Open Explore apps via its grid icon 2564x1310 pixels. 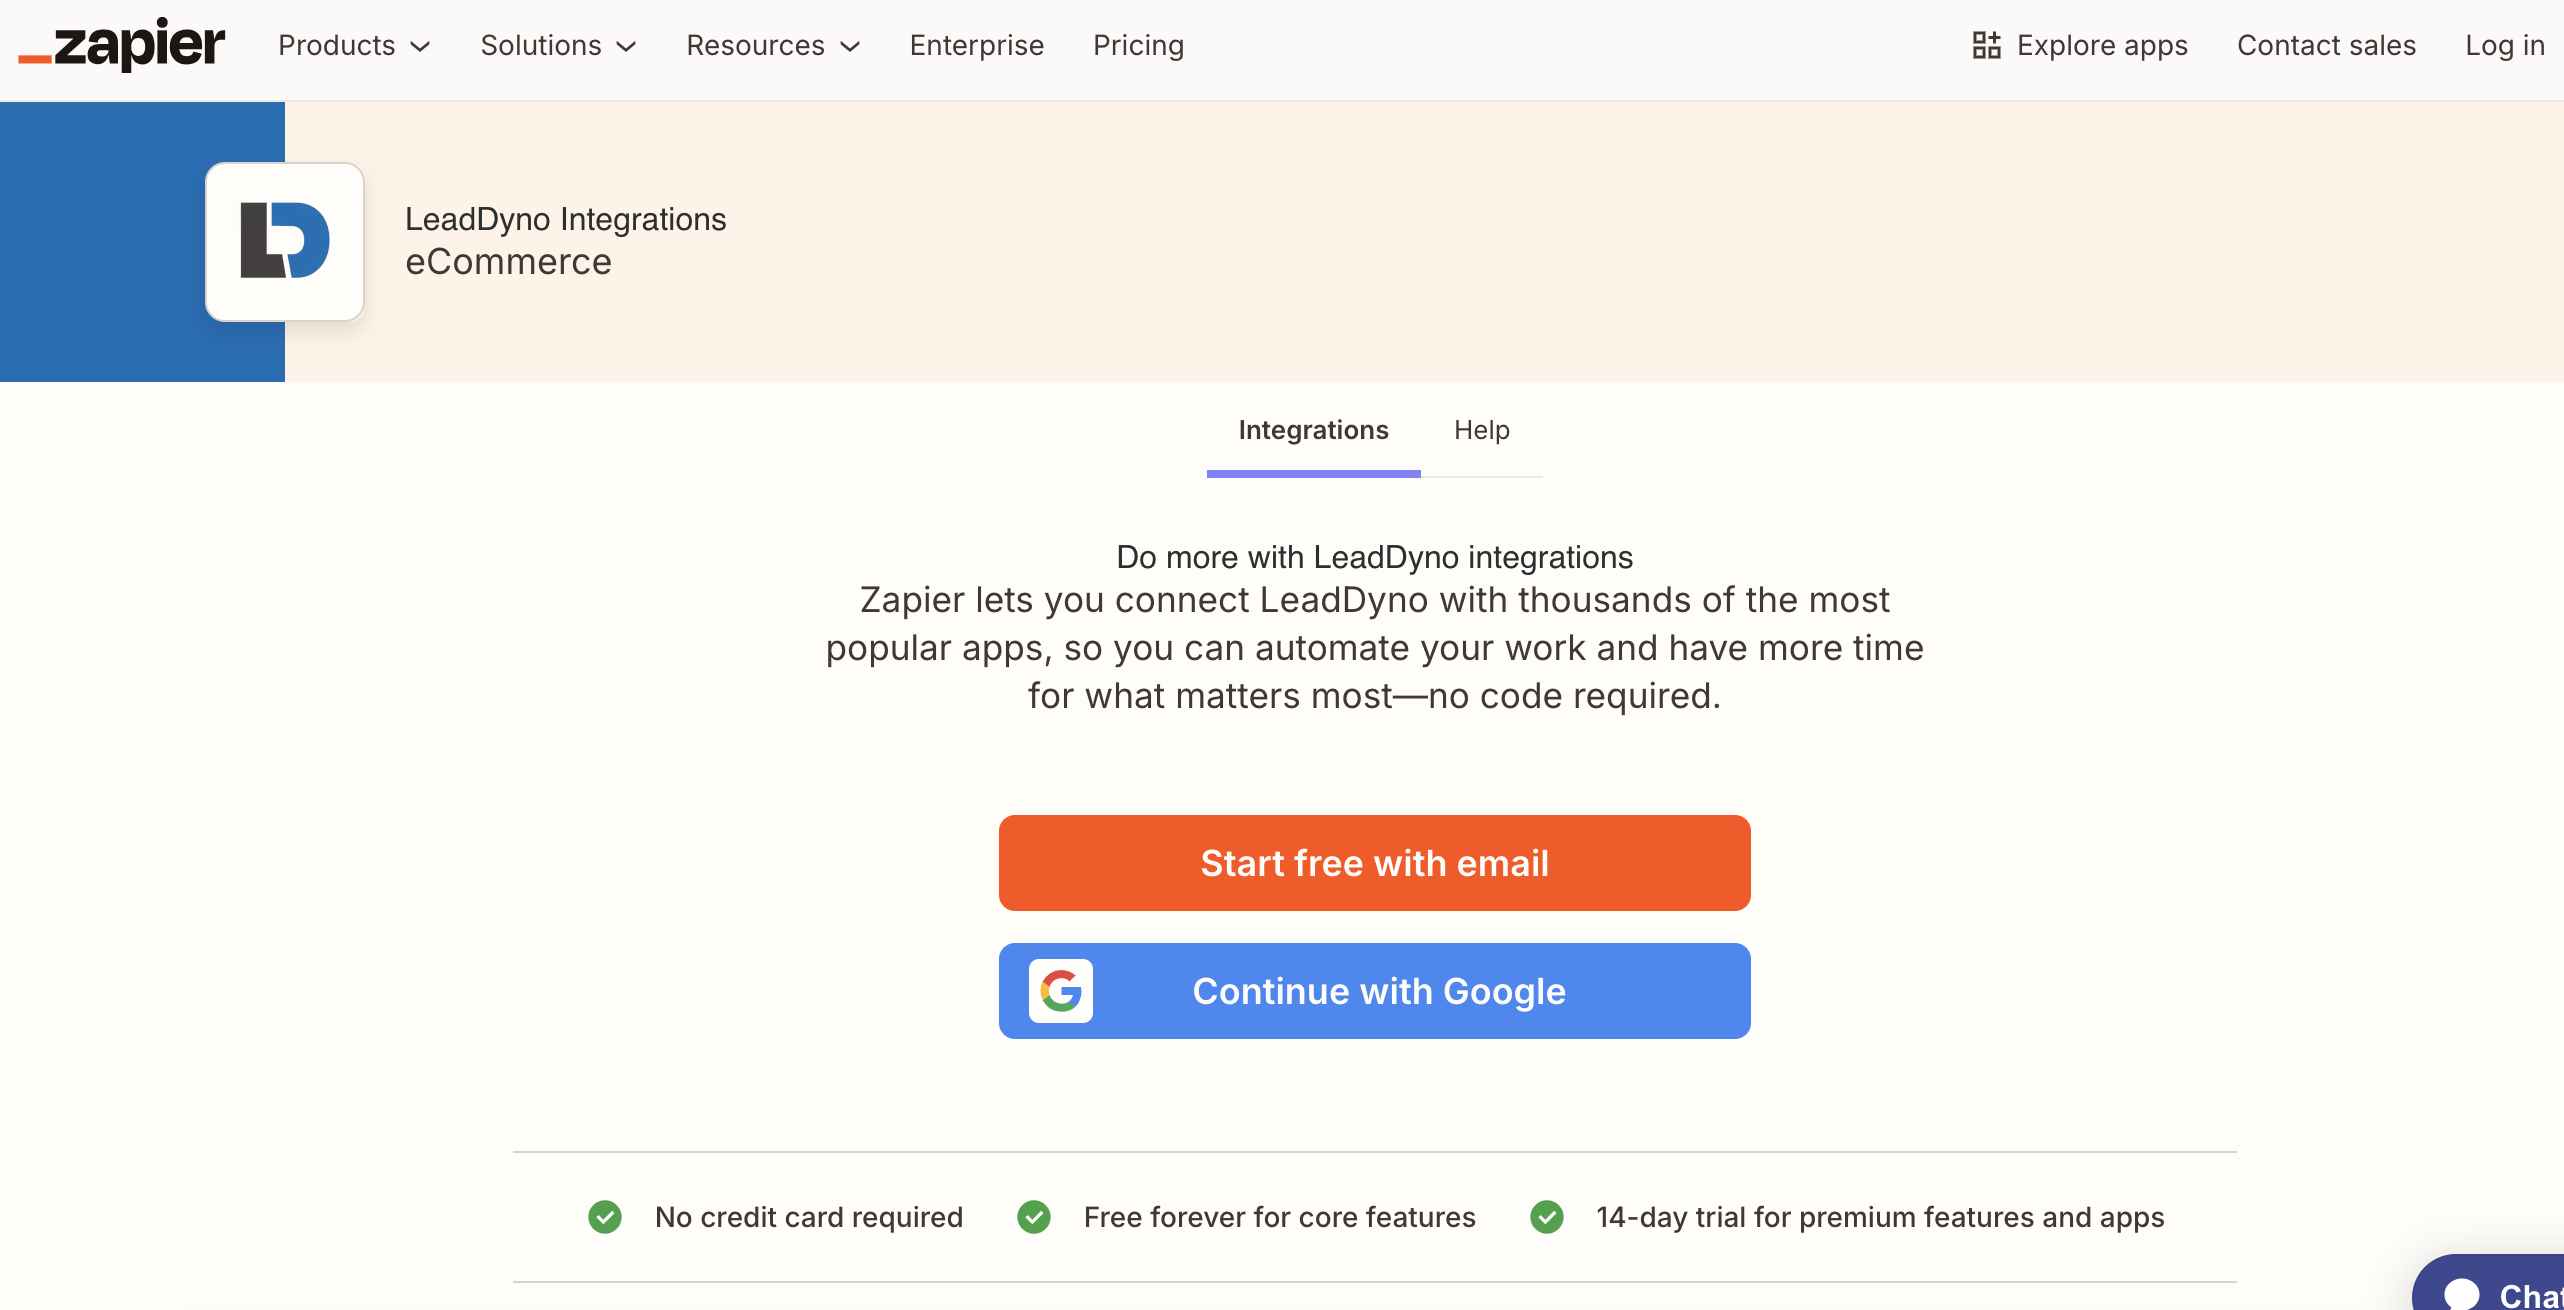pyautogui.click(x=1986, y=44)
